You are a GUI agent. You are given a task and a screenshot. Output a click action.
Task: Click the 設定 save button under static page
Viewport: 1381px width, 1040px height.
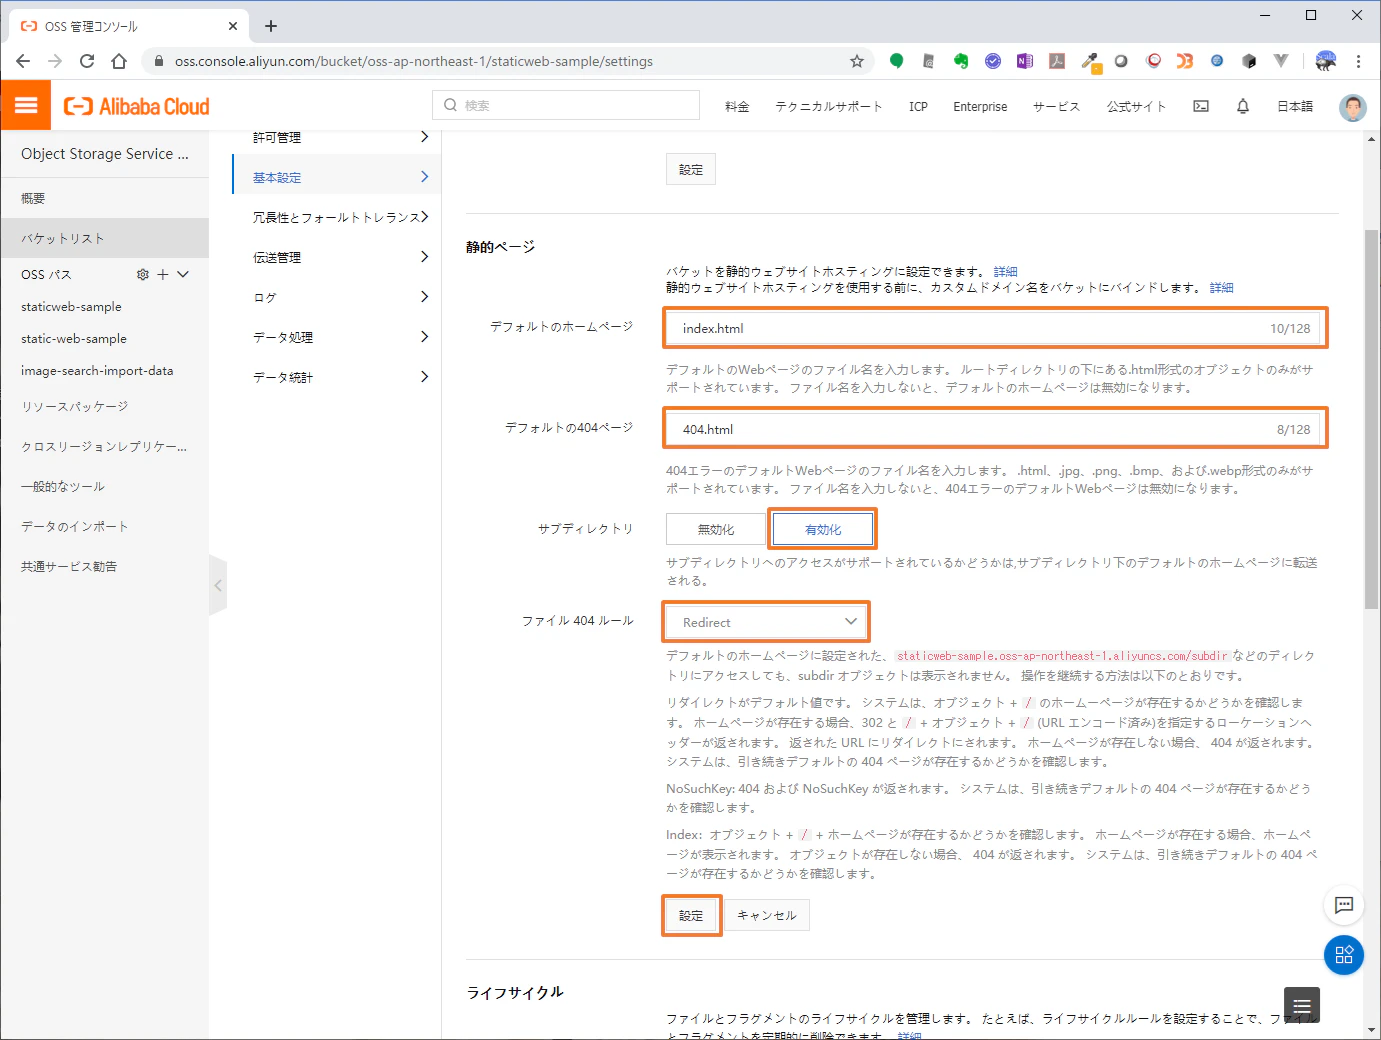[691, 915]
